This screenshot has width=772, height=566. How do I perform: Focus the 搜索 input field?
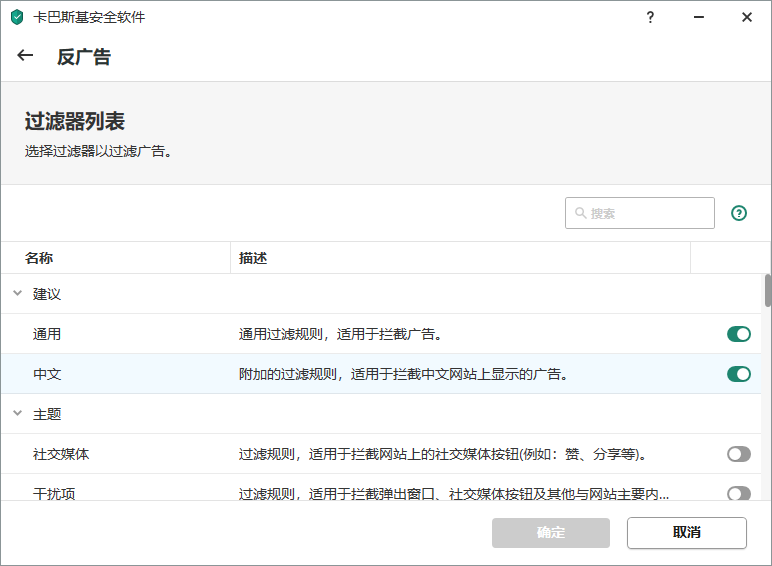click(640, 213)
